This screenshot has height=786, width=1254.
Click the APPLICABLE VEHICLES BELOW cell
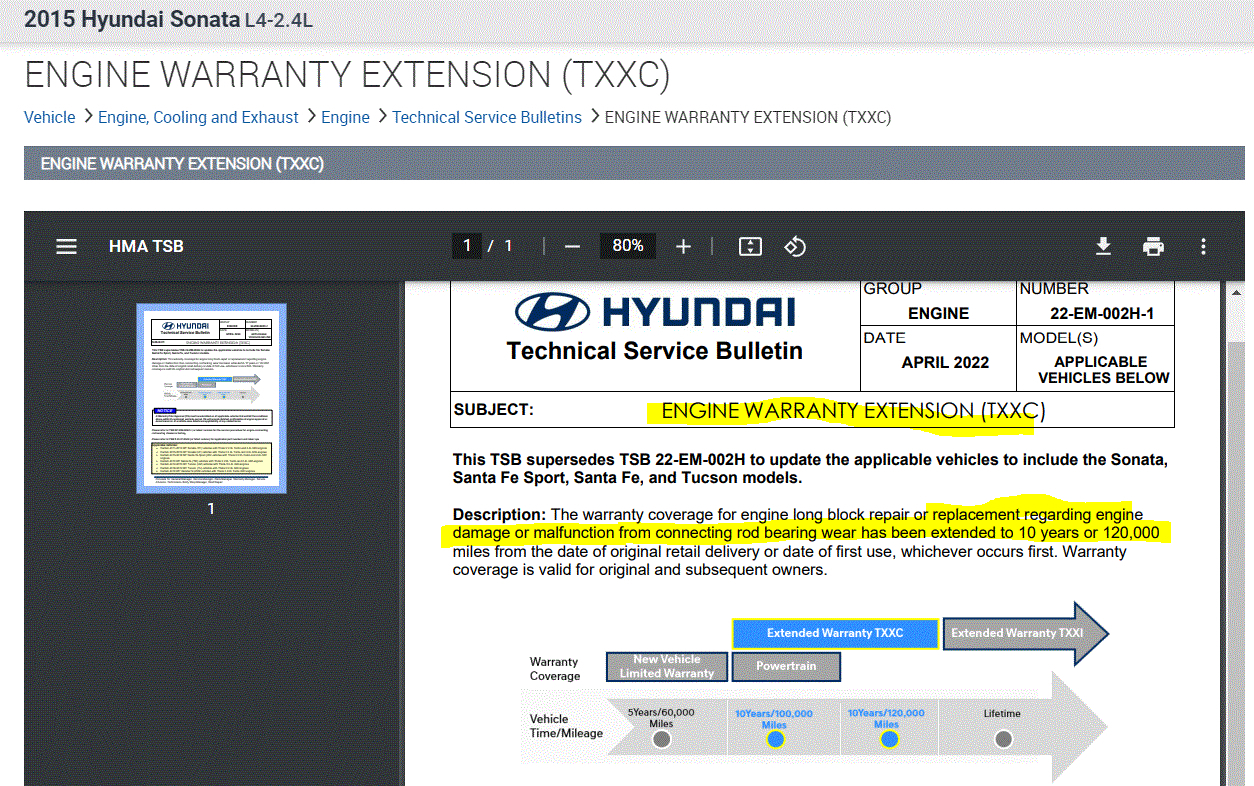point(1101,370)
